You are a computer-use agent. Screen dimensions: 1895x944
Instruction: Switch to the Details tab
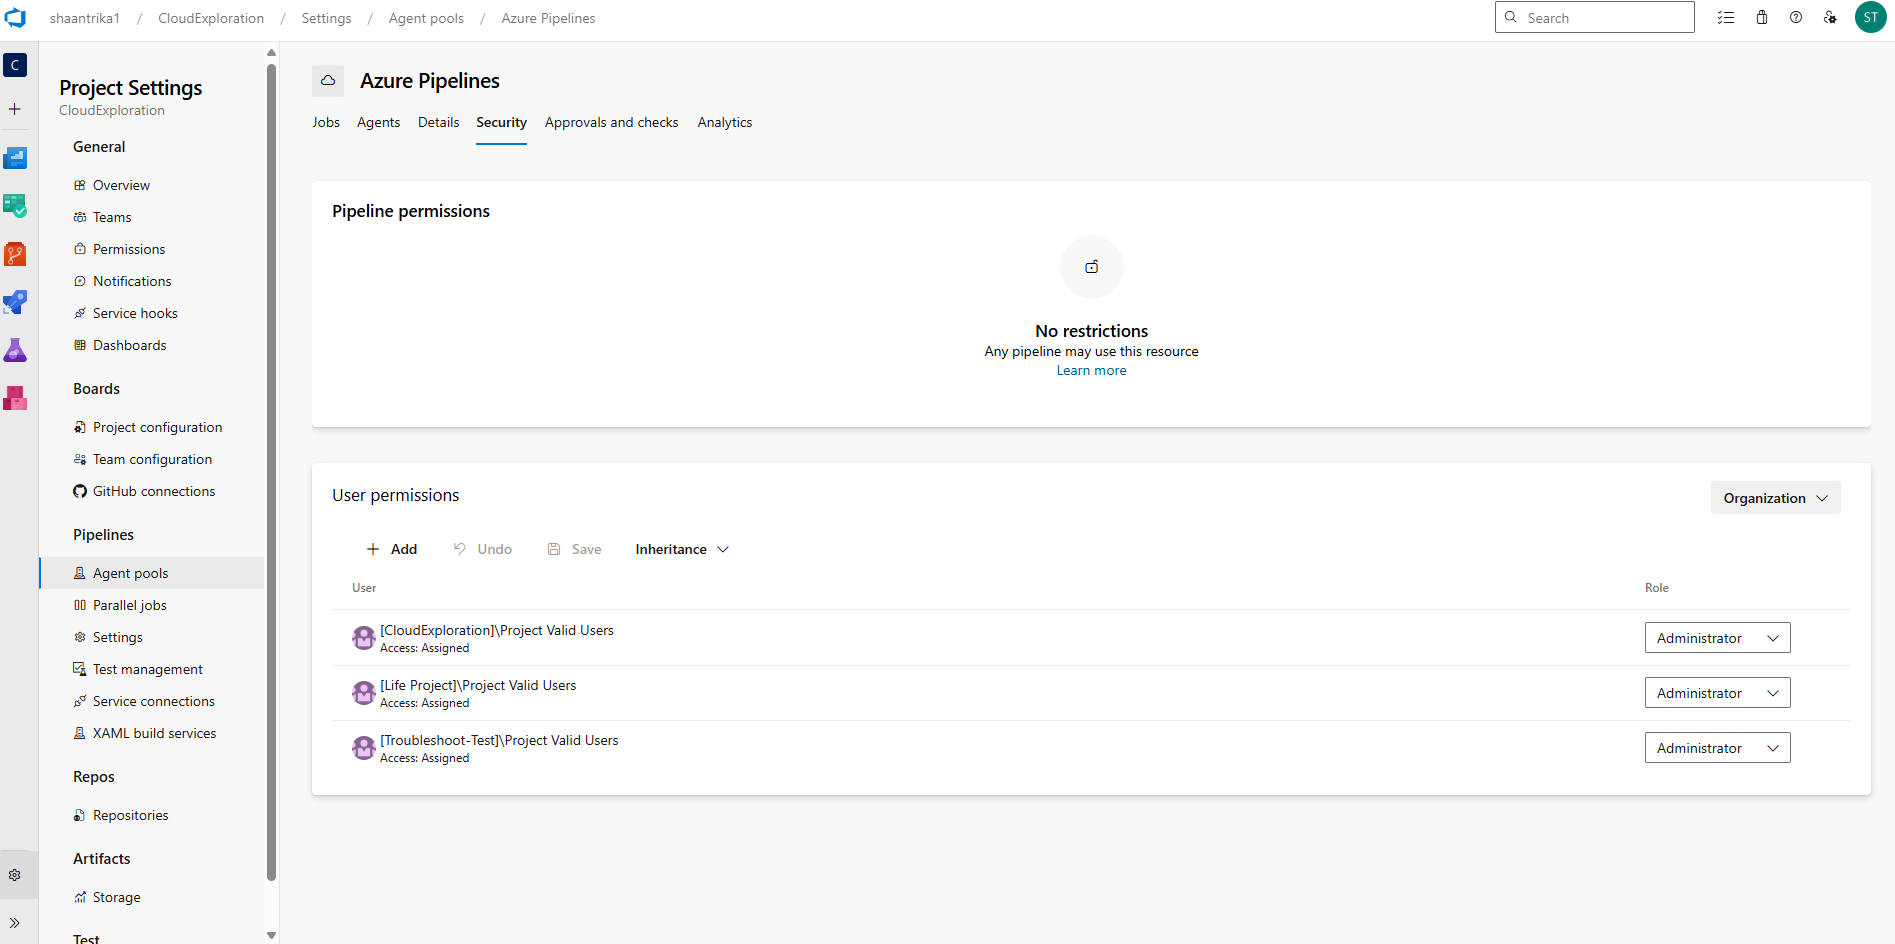click(x=439, y=122)
